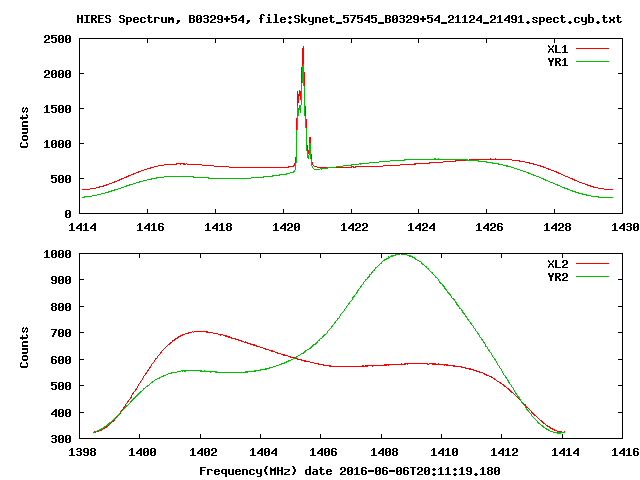Select the XL1 legend label
The width and height of the screenshot is (640, 480).
coord(558,49)
